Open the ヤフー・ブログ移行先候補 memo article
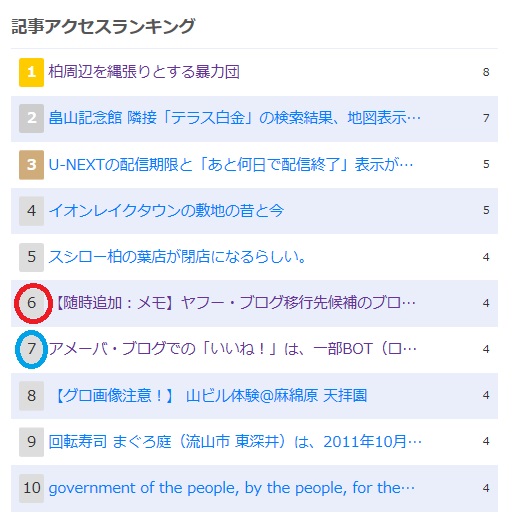 click(x=232, y=303)
